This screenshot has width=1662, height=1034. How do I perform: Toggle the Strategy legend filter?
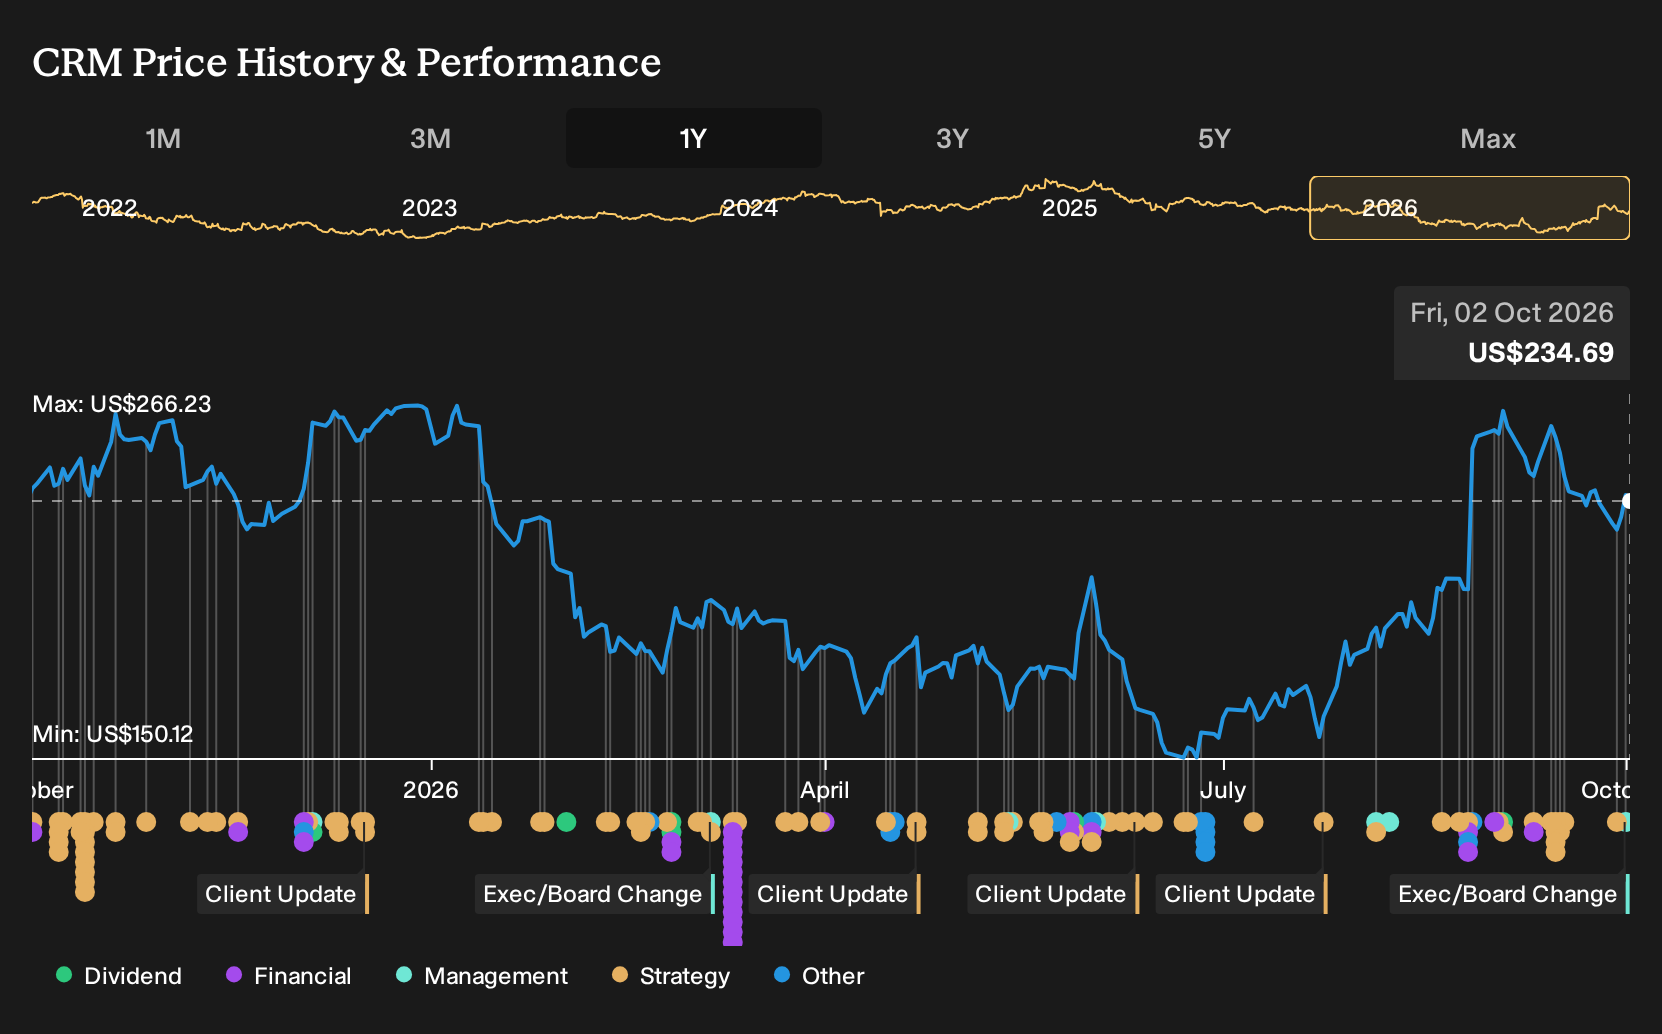pyautogui.click(x=671, y=976)
